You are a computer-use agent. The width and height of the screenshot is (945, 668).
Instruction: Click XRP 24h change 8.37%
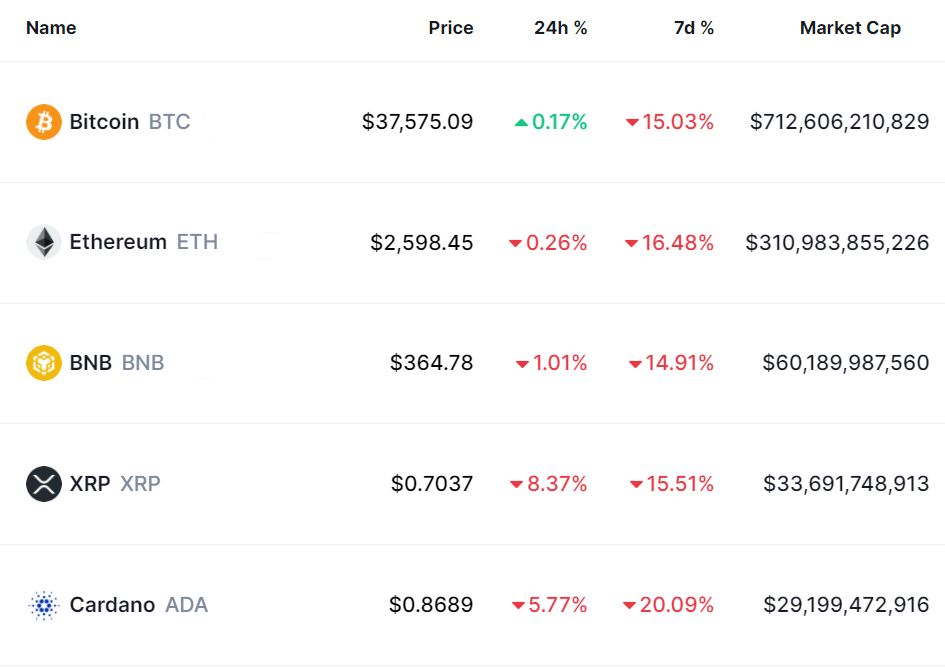[557, 484]
